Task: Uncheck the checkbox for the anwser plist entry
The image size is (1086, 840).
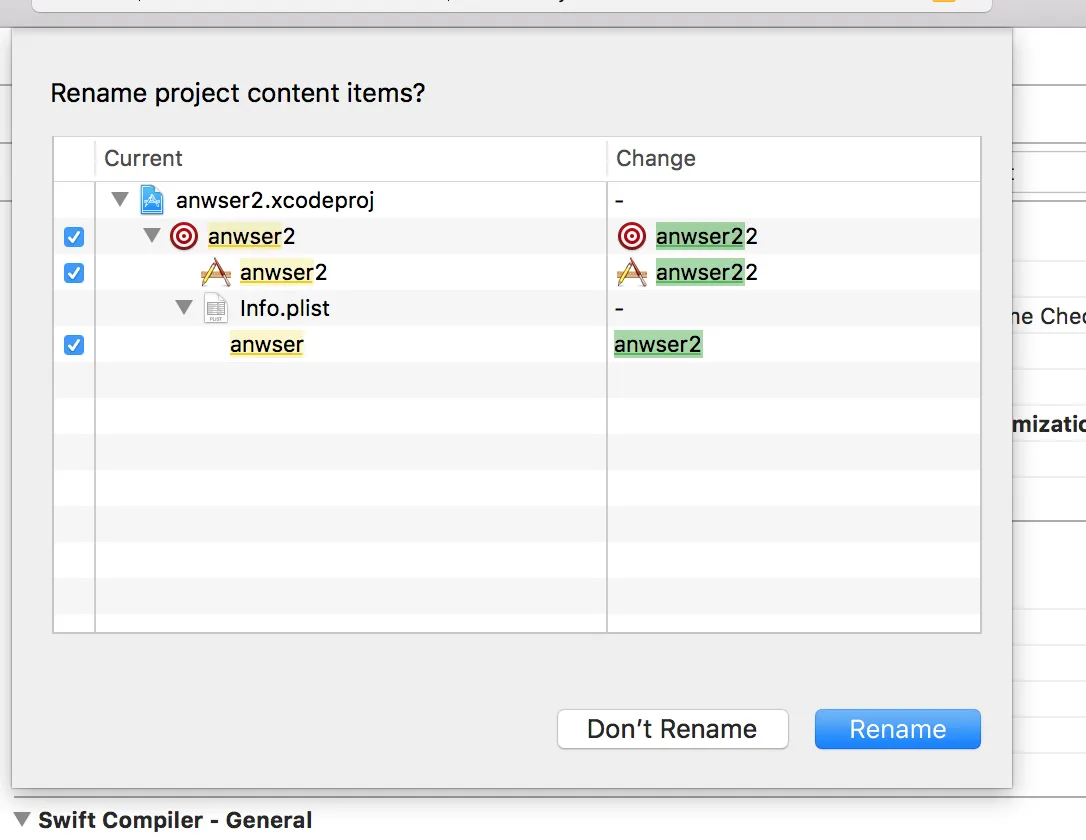Action: (x=74, y=345)
